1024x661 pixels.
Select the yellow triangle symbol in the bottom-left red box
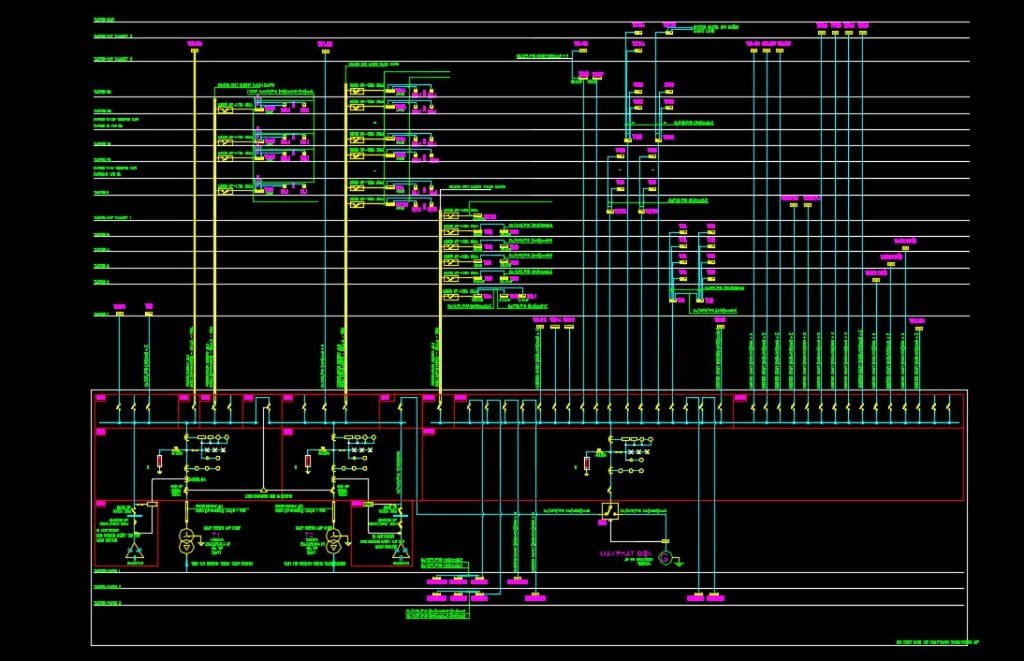pos(135,551)
